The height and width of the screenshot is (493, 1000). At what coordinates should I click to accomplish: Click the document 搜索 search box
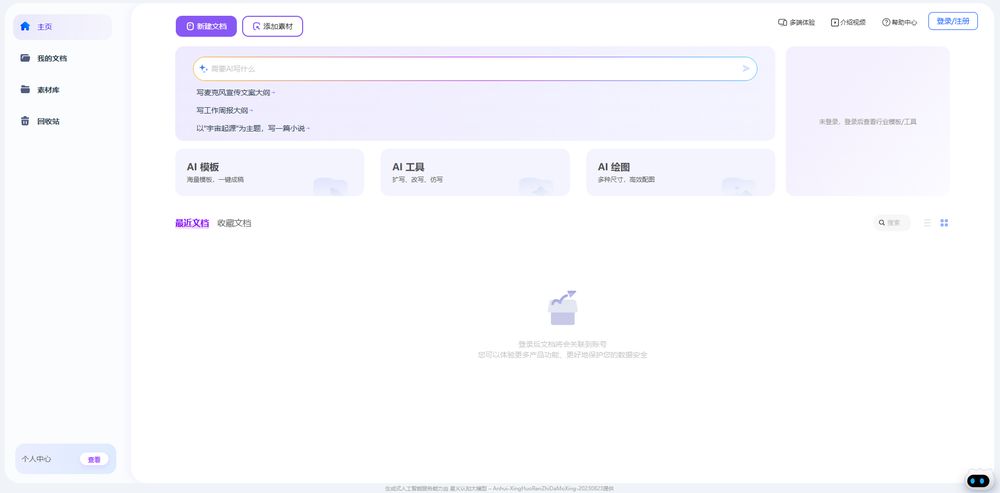coord(892,223)
